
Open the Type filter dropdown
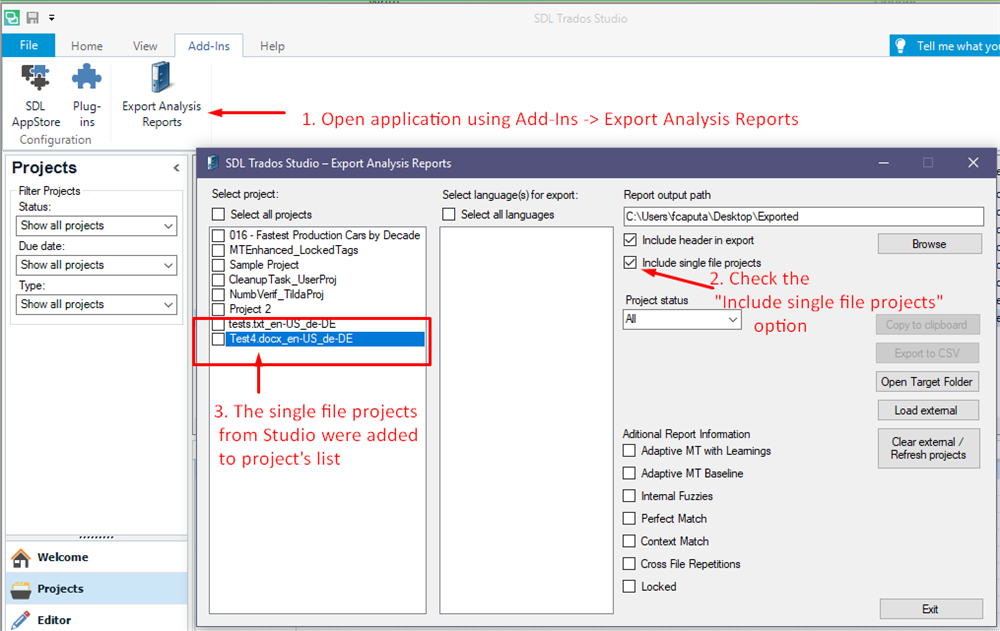tap(96, 305)
